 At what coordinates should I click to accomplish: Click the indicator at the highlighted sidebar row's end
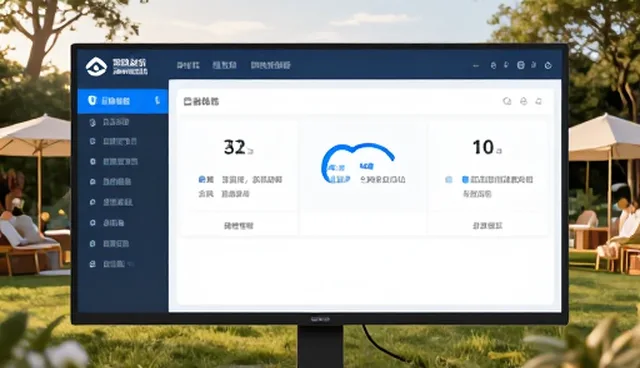(x=157, y=100)
